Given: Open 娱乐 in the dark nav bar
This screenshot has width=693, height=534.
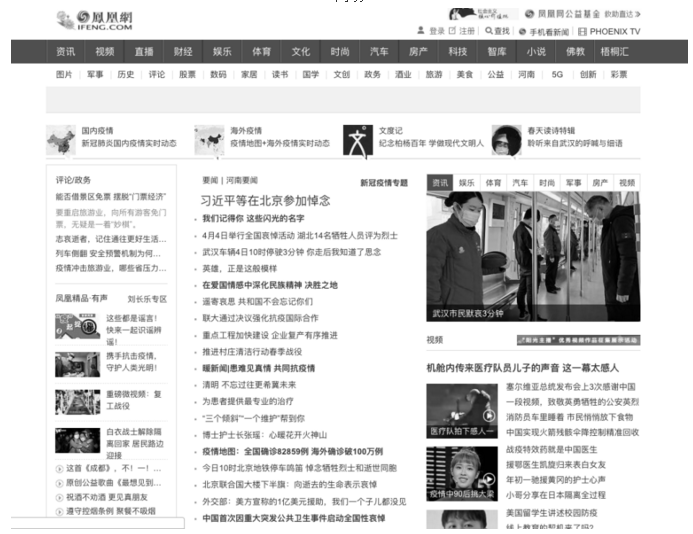Looking at the screenshot, I should tap(222, 52).
